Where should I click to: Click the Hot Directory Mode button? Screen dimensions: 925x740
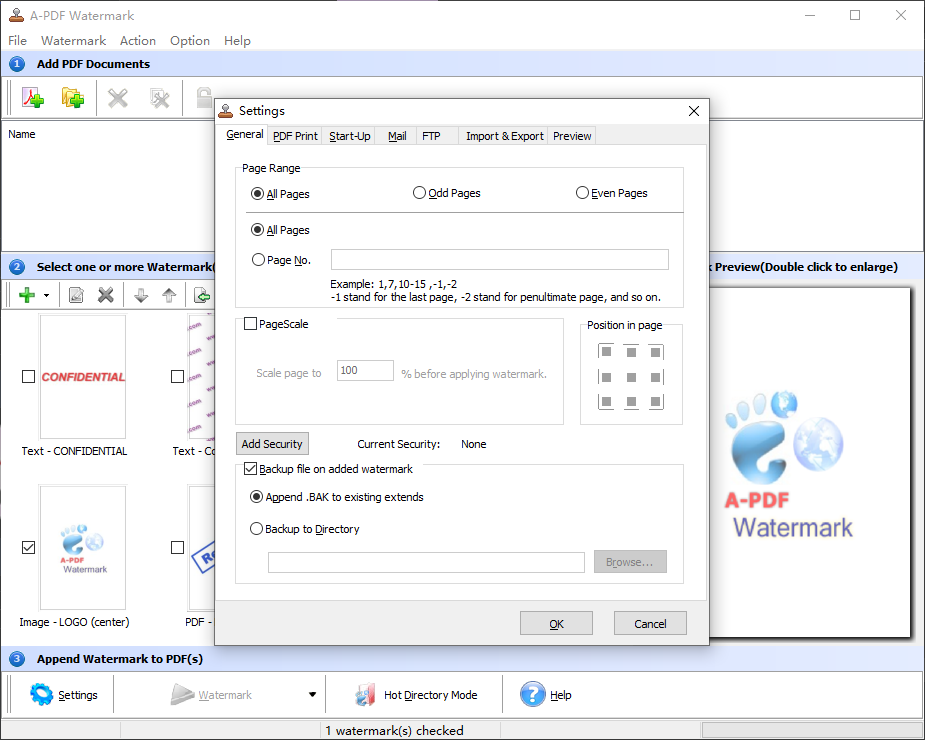point(416,695)
